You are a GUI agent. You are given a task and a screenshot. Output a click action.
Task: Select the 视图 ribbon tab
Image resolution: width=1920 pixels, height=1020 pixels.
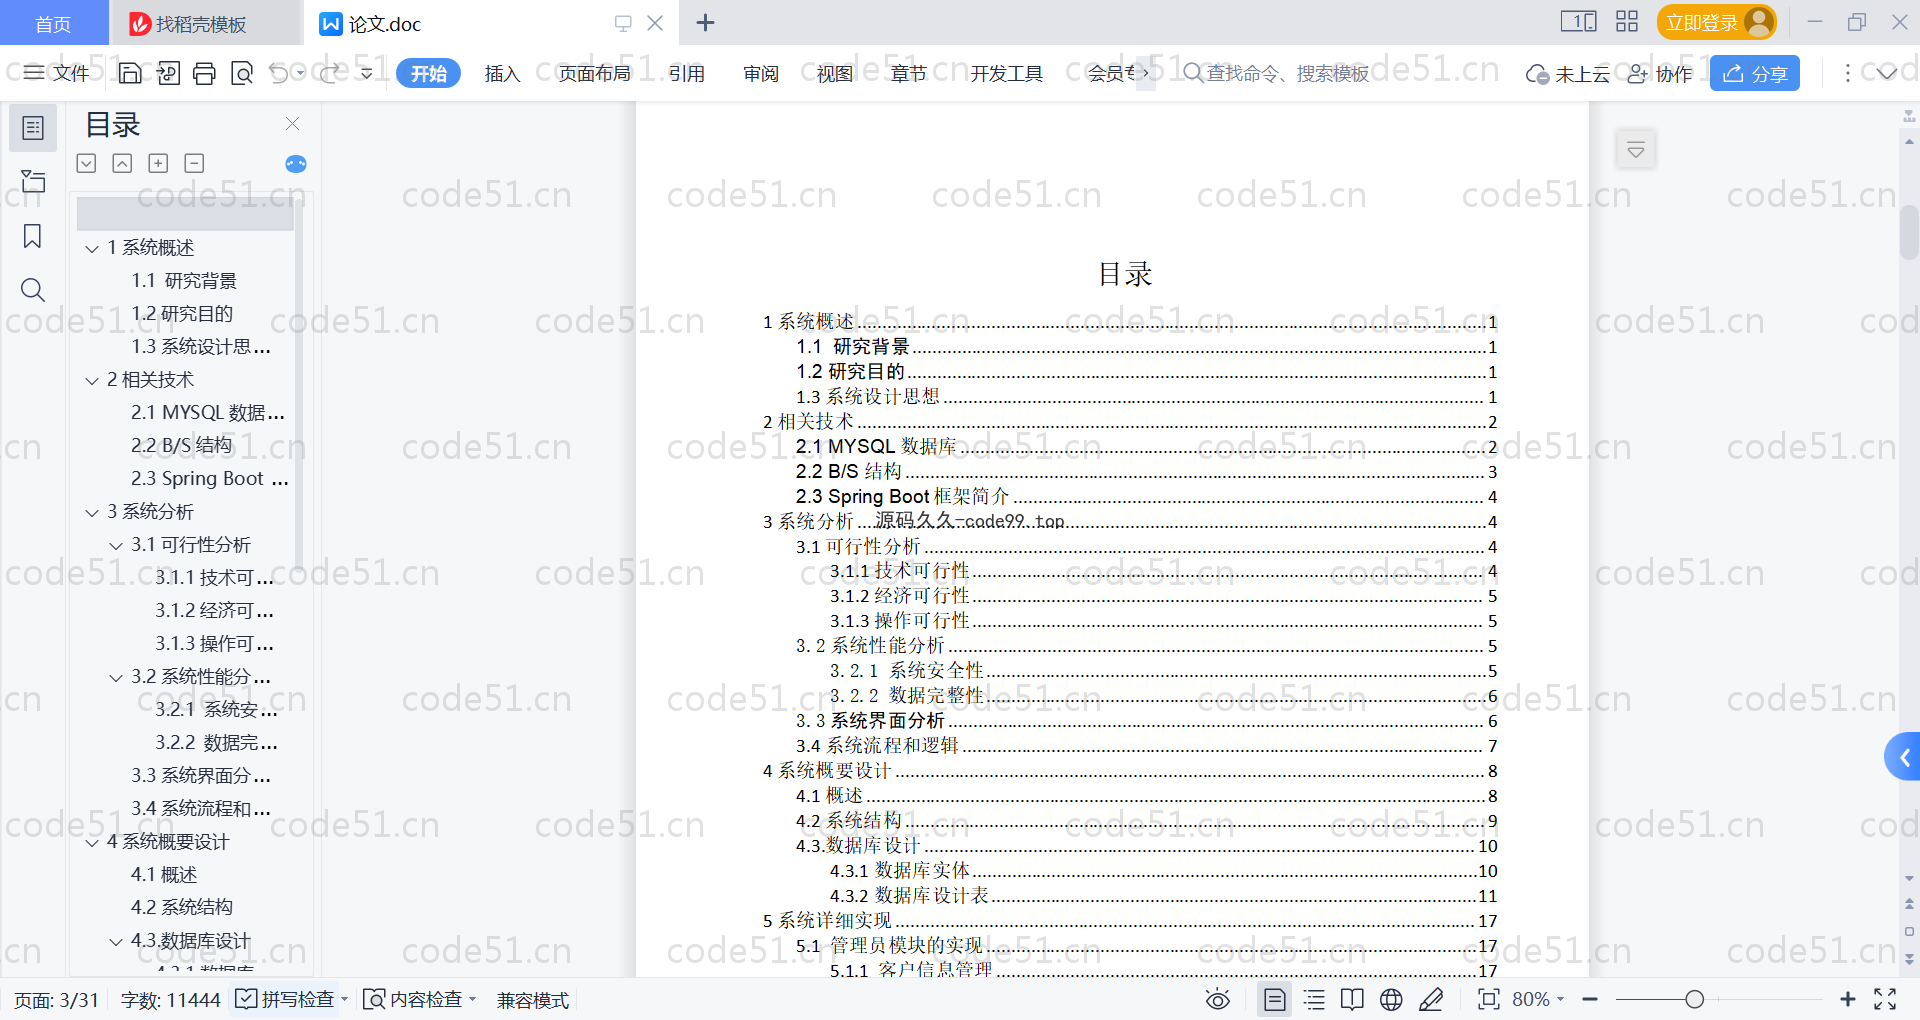pos(835,73)
